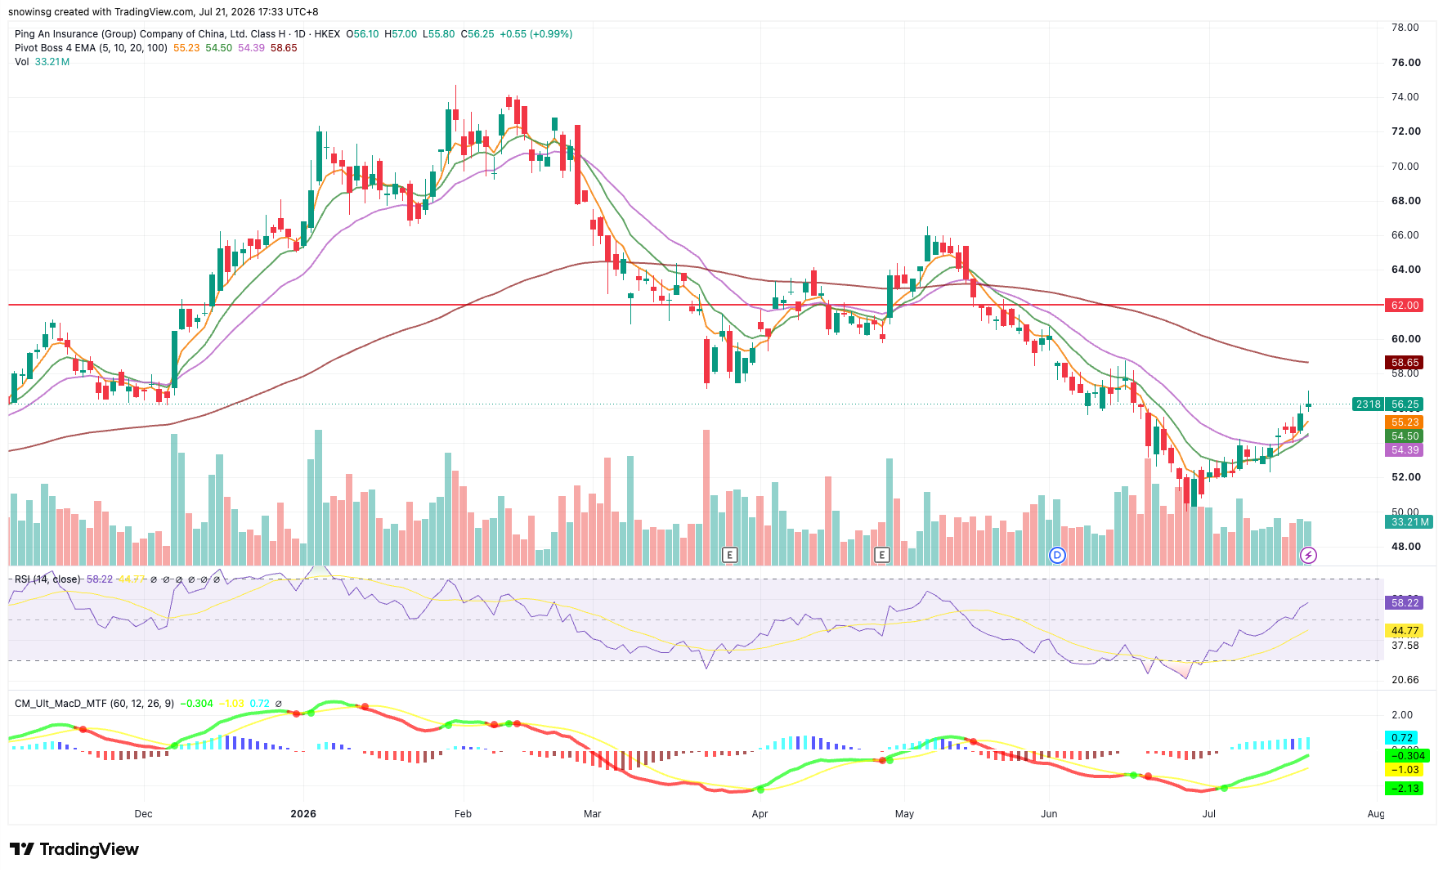Click the late-March earnings E marker

coord(730,554)
